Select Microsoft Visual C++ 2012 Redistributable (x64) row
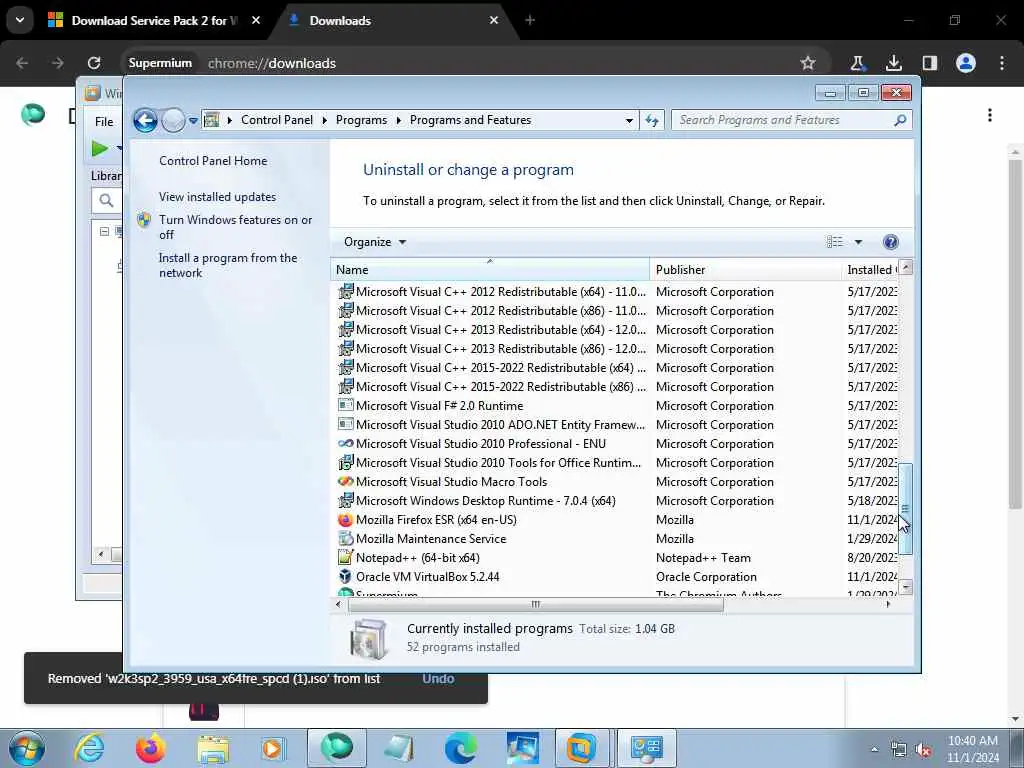The width and height of the screenshot is (1024, 768). point(614,292)
